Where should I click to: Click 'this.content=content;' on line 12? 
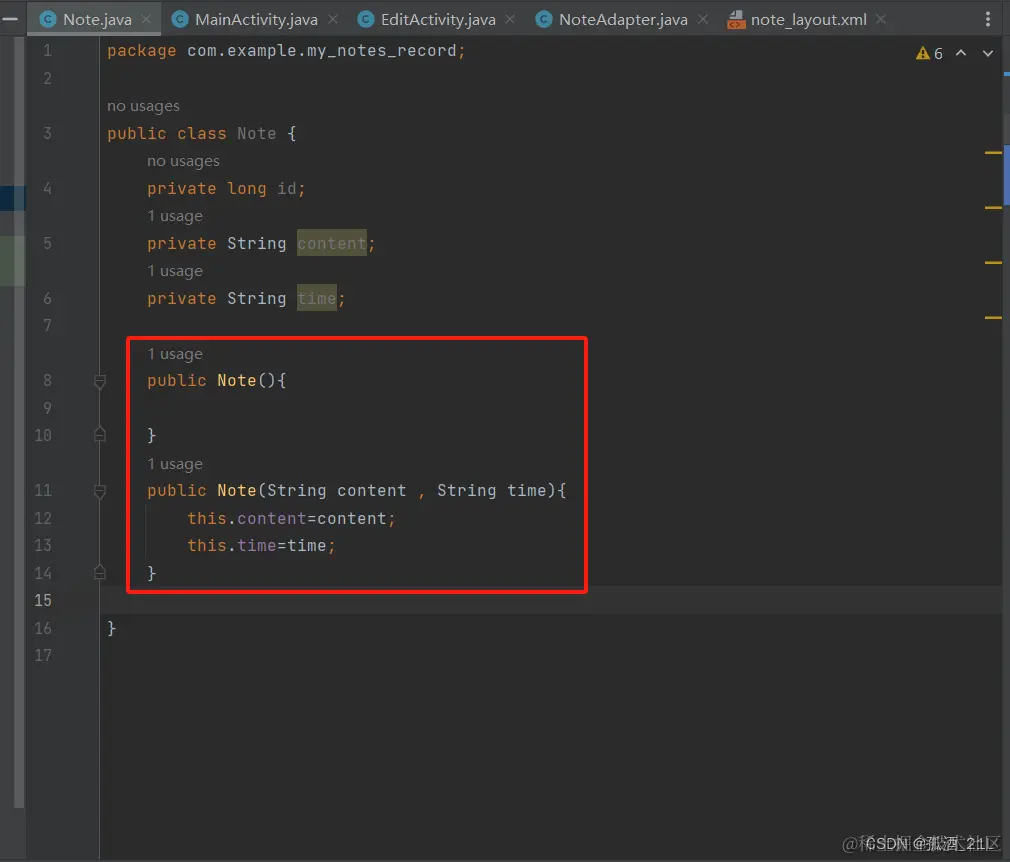pos(291,519)
